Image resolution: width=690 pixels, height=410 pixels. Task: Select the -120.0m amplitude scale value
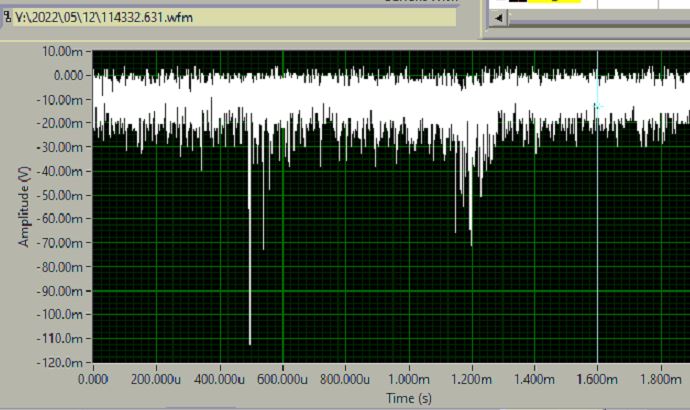pyautogui.click(x=60, y=362)
